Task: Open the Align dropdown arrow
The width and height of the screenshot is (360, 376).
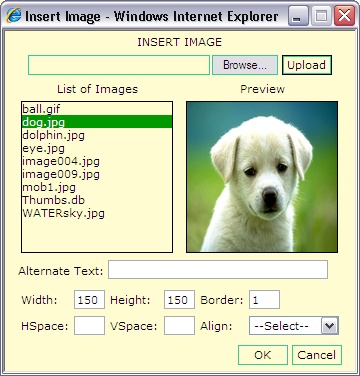Action: pos(330,326)
